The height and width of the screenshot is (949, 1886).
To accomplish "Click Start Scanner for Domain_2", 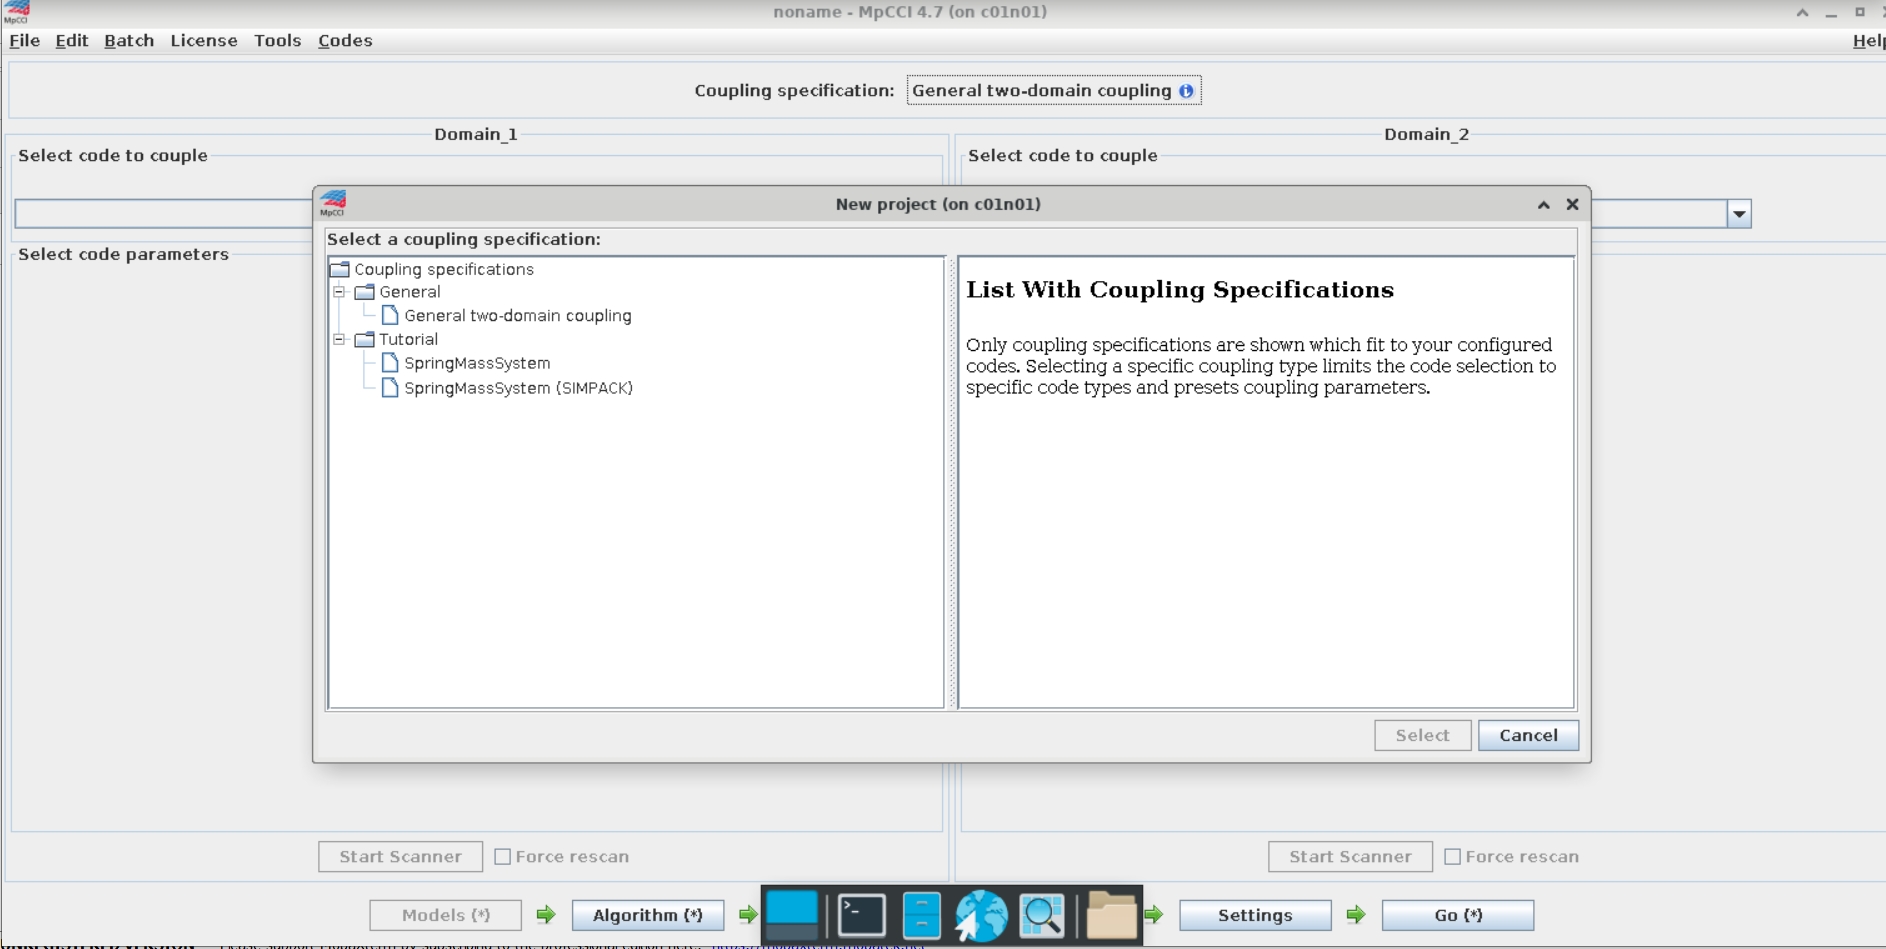I will pyautogui.click(x=1350, y=857).
